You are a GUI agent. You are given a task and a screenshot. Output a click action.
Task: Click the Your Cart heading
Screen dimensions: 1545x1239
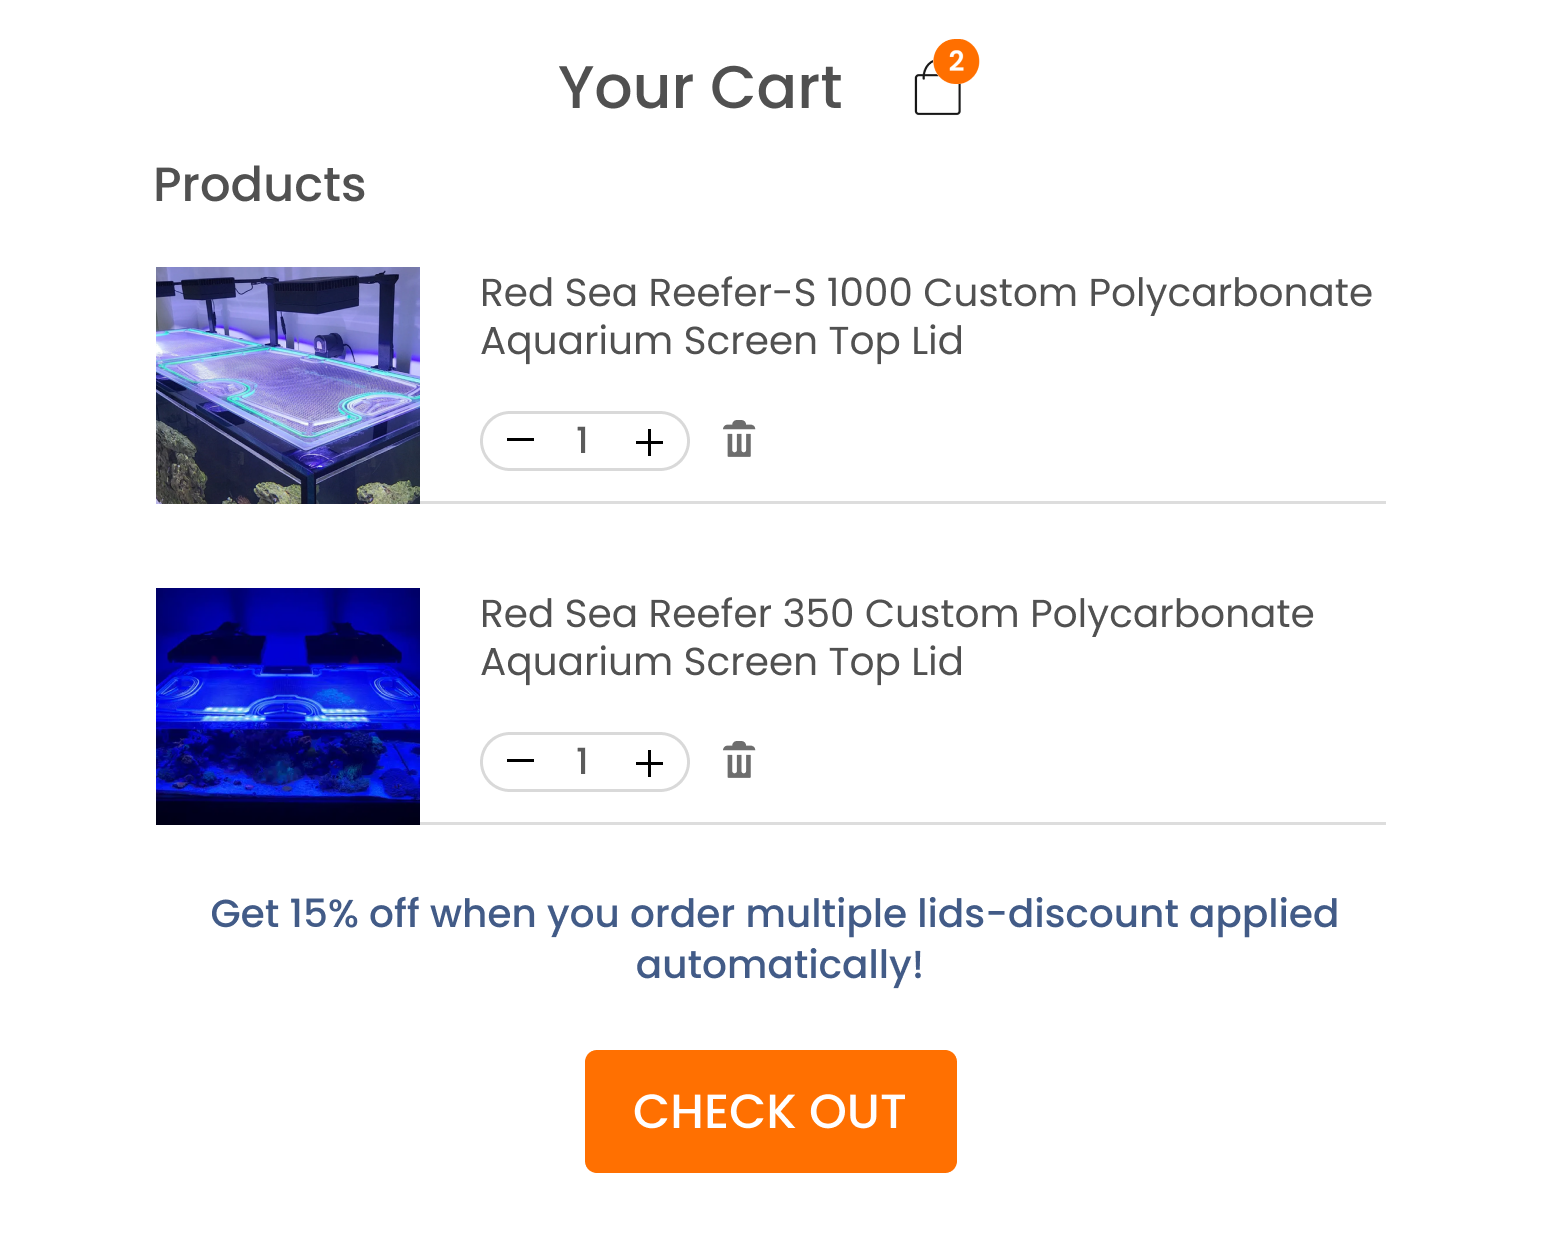click(x=700, y=88)
